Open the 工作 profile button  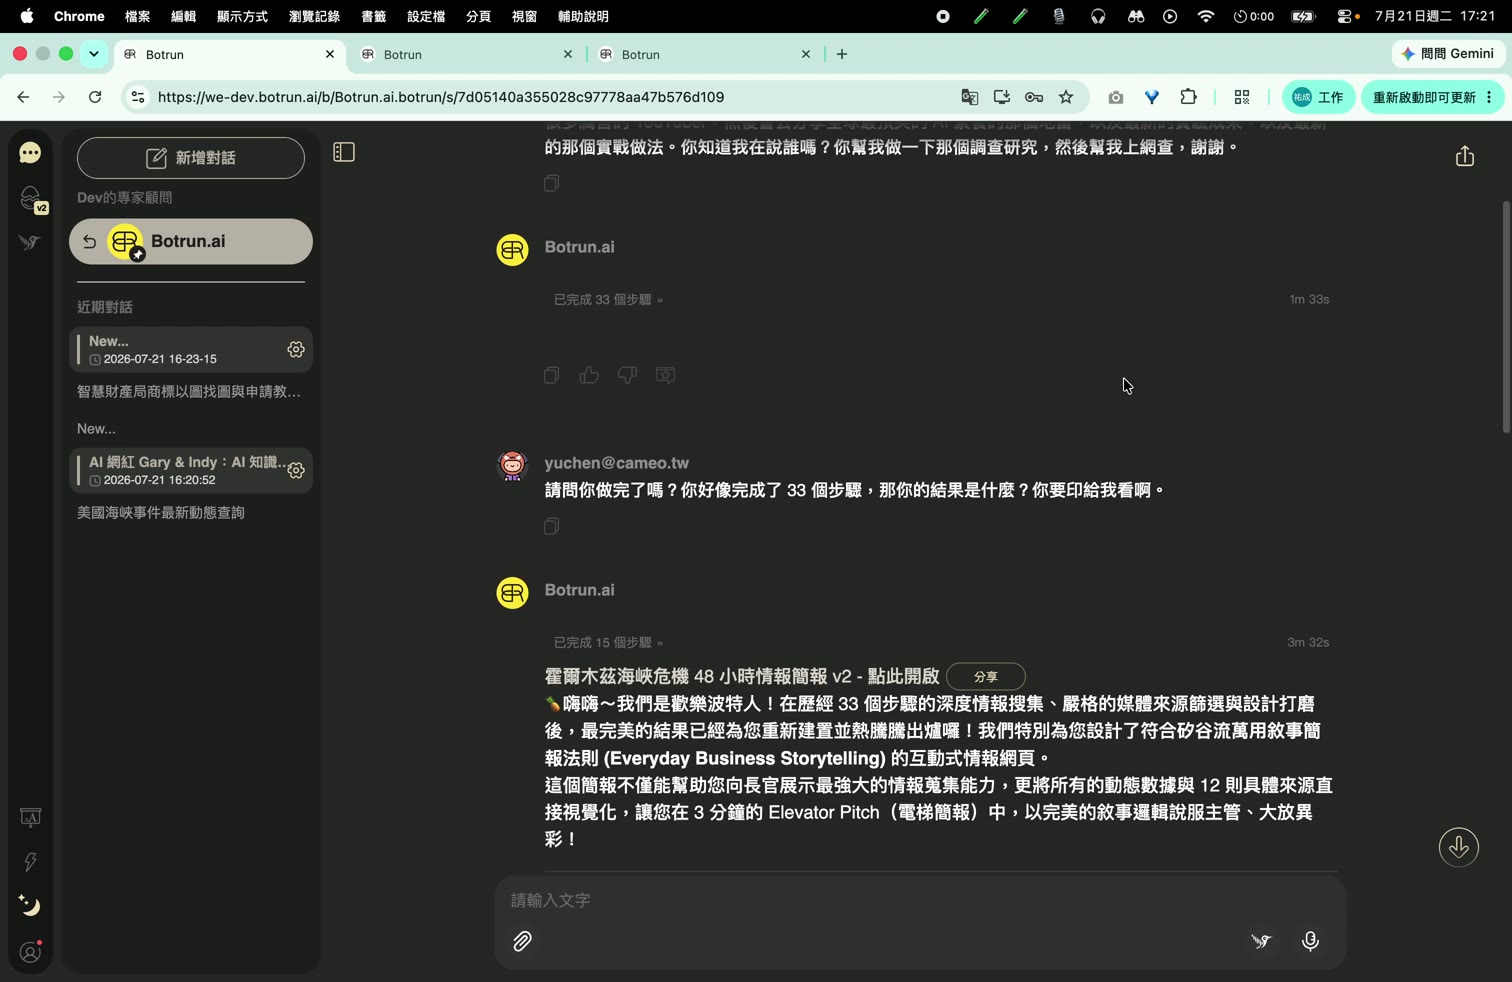pyautogui.click(x=1318, y=97)
